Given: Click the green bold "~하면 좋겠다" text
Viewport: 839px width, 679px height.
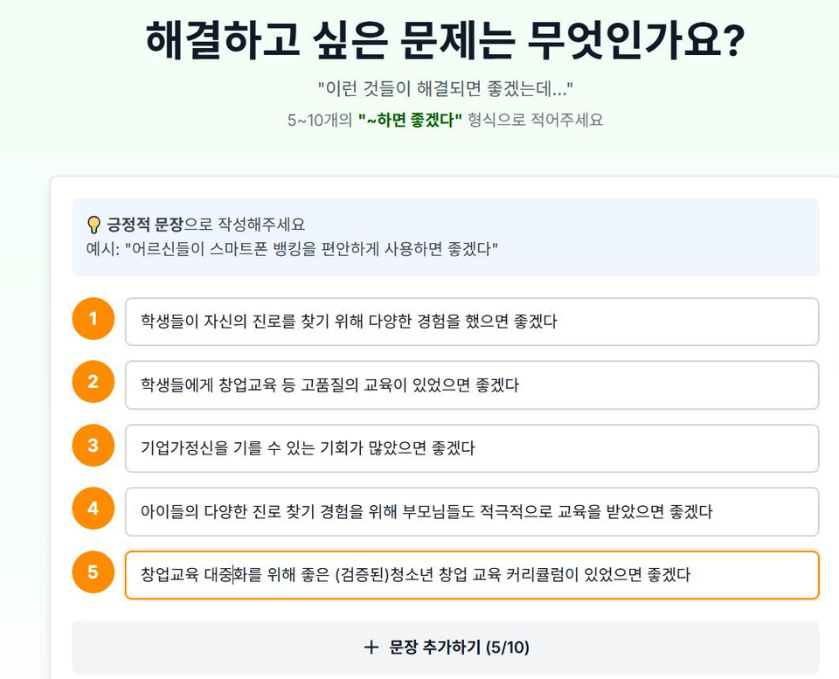Looking at the screenshot, I should click(410, 121).
